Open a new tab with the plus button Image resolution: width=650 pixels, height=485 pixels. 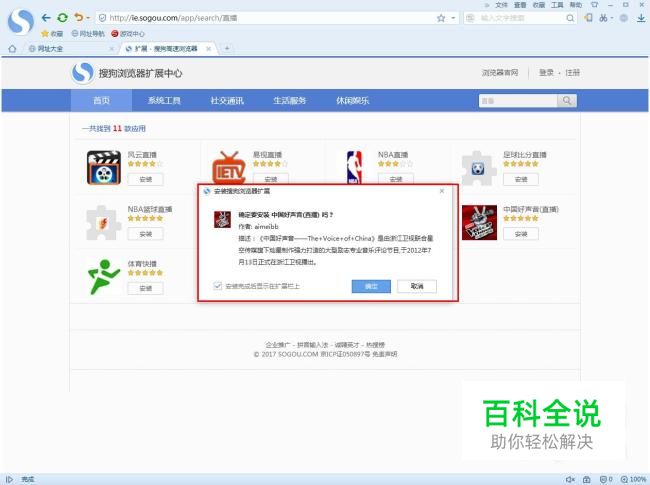coord(227,48)
